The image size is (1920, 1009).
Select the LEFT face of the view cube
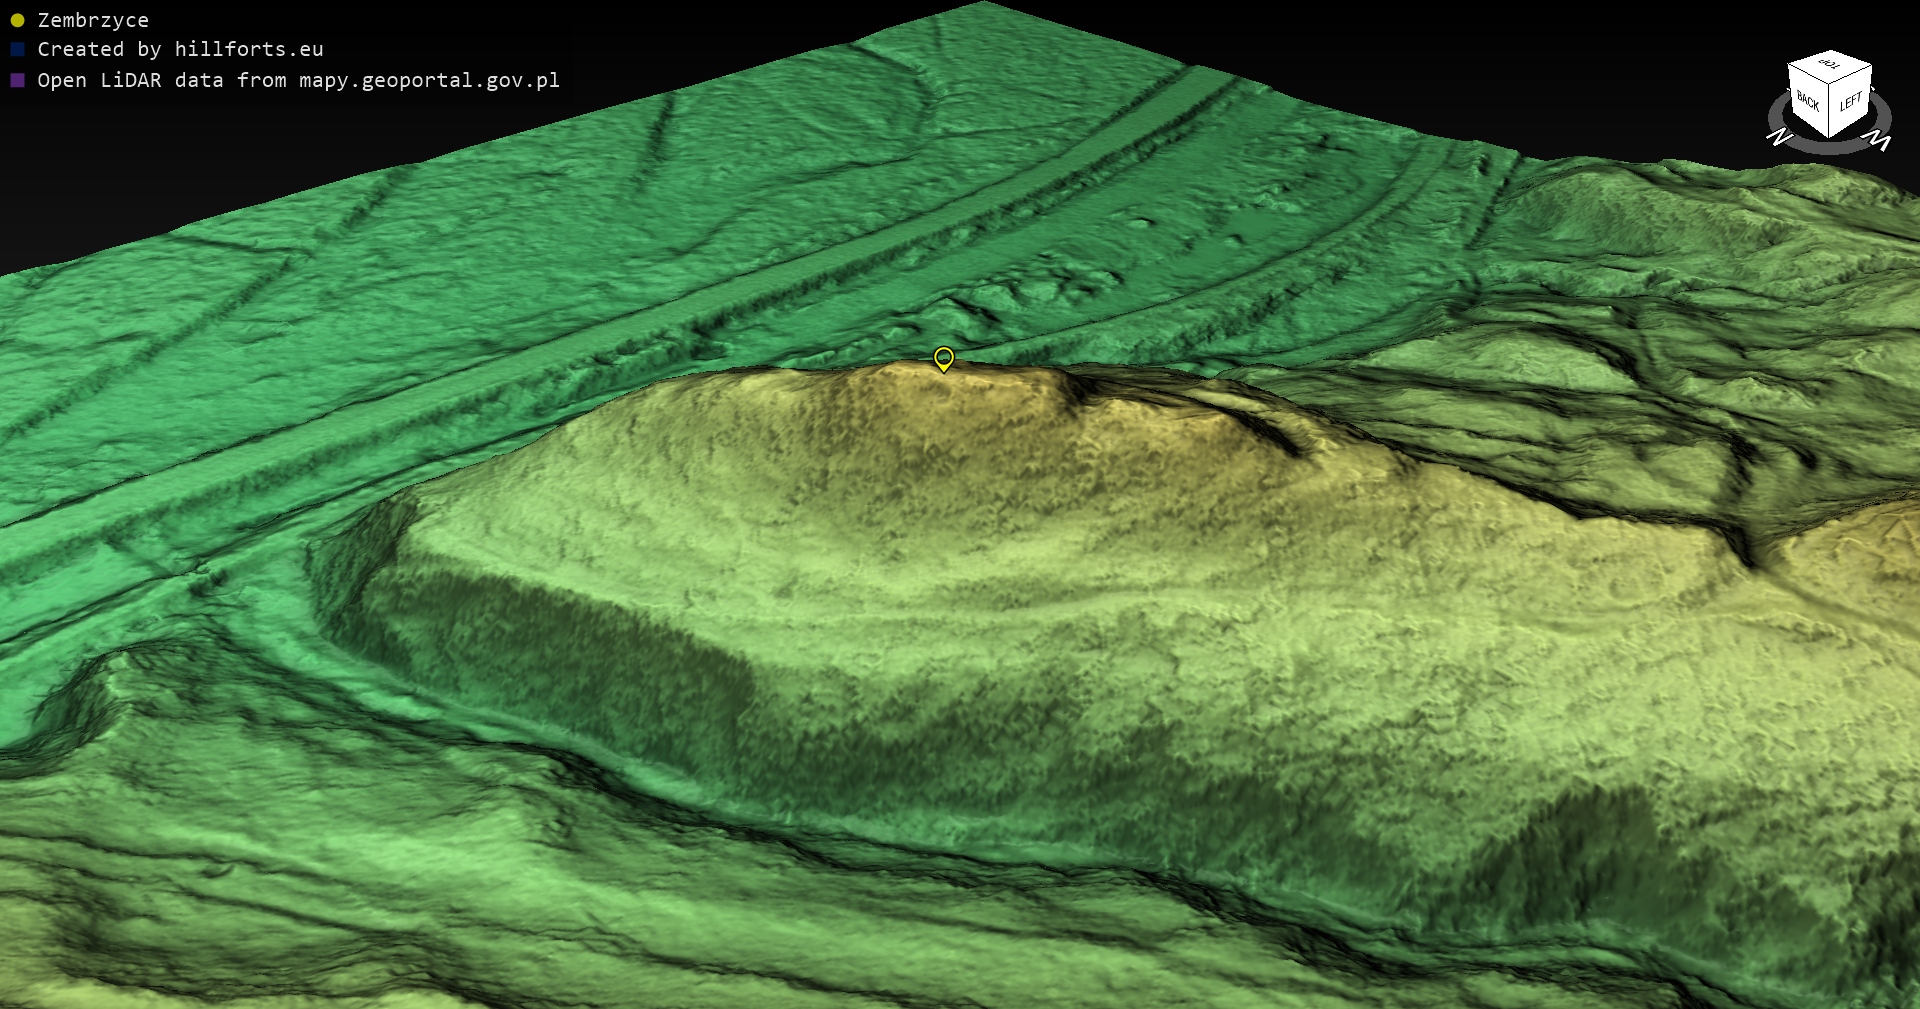pyautogui.click(x=1850, y=102)
